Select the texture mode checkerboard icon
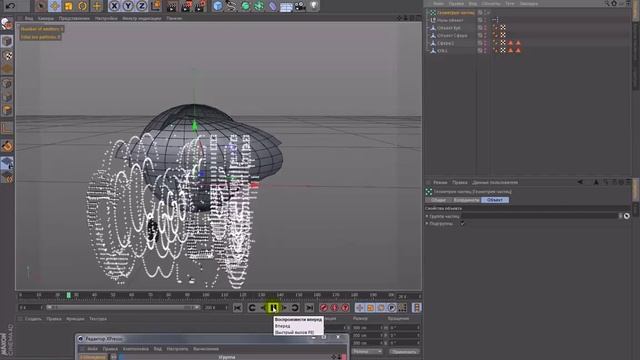This screenshot has height=360, width=640. click(7, 56)
